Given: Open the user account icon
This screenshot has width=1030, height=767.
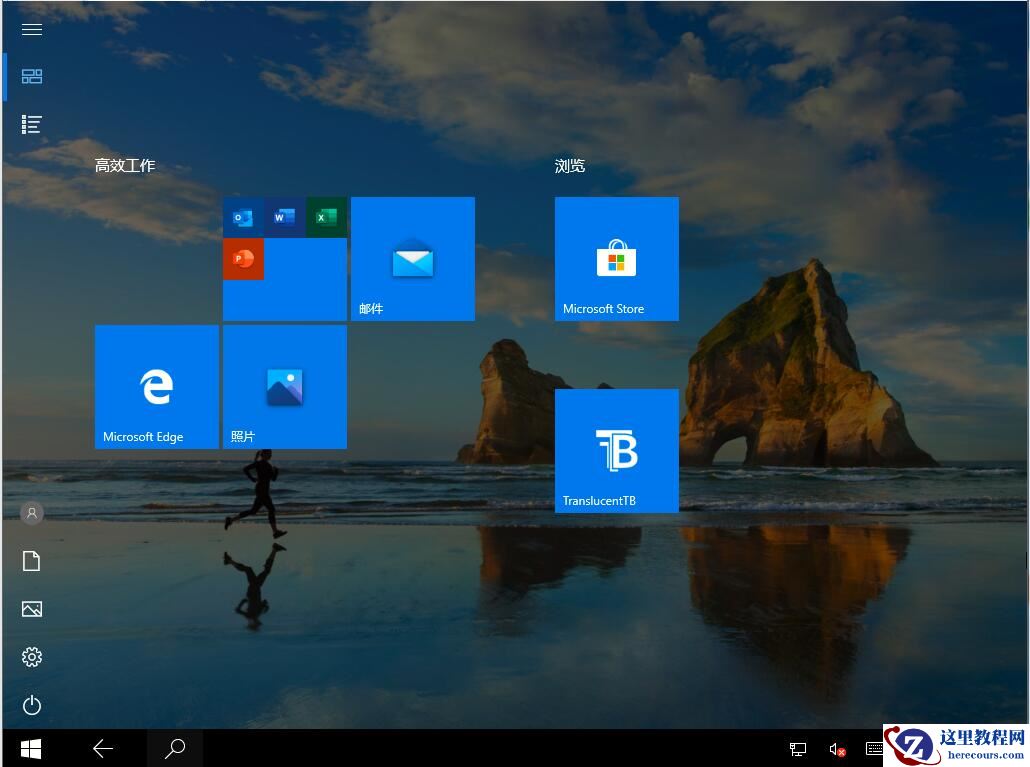Looking at the screenshot, I should point(31,513).
